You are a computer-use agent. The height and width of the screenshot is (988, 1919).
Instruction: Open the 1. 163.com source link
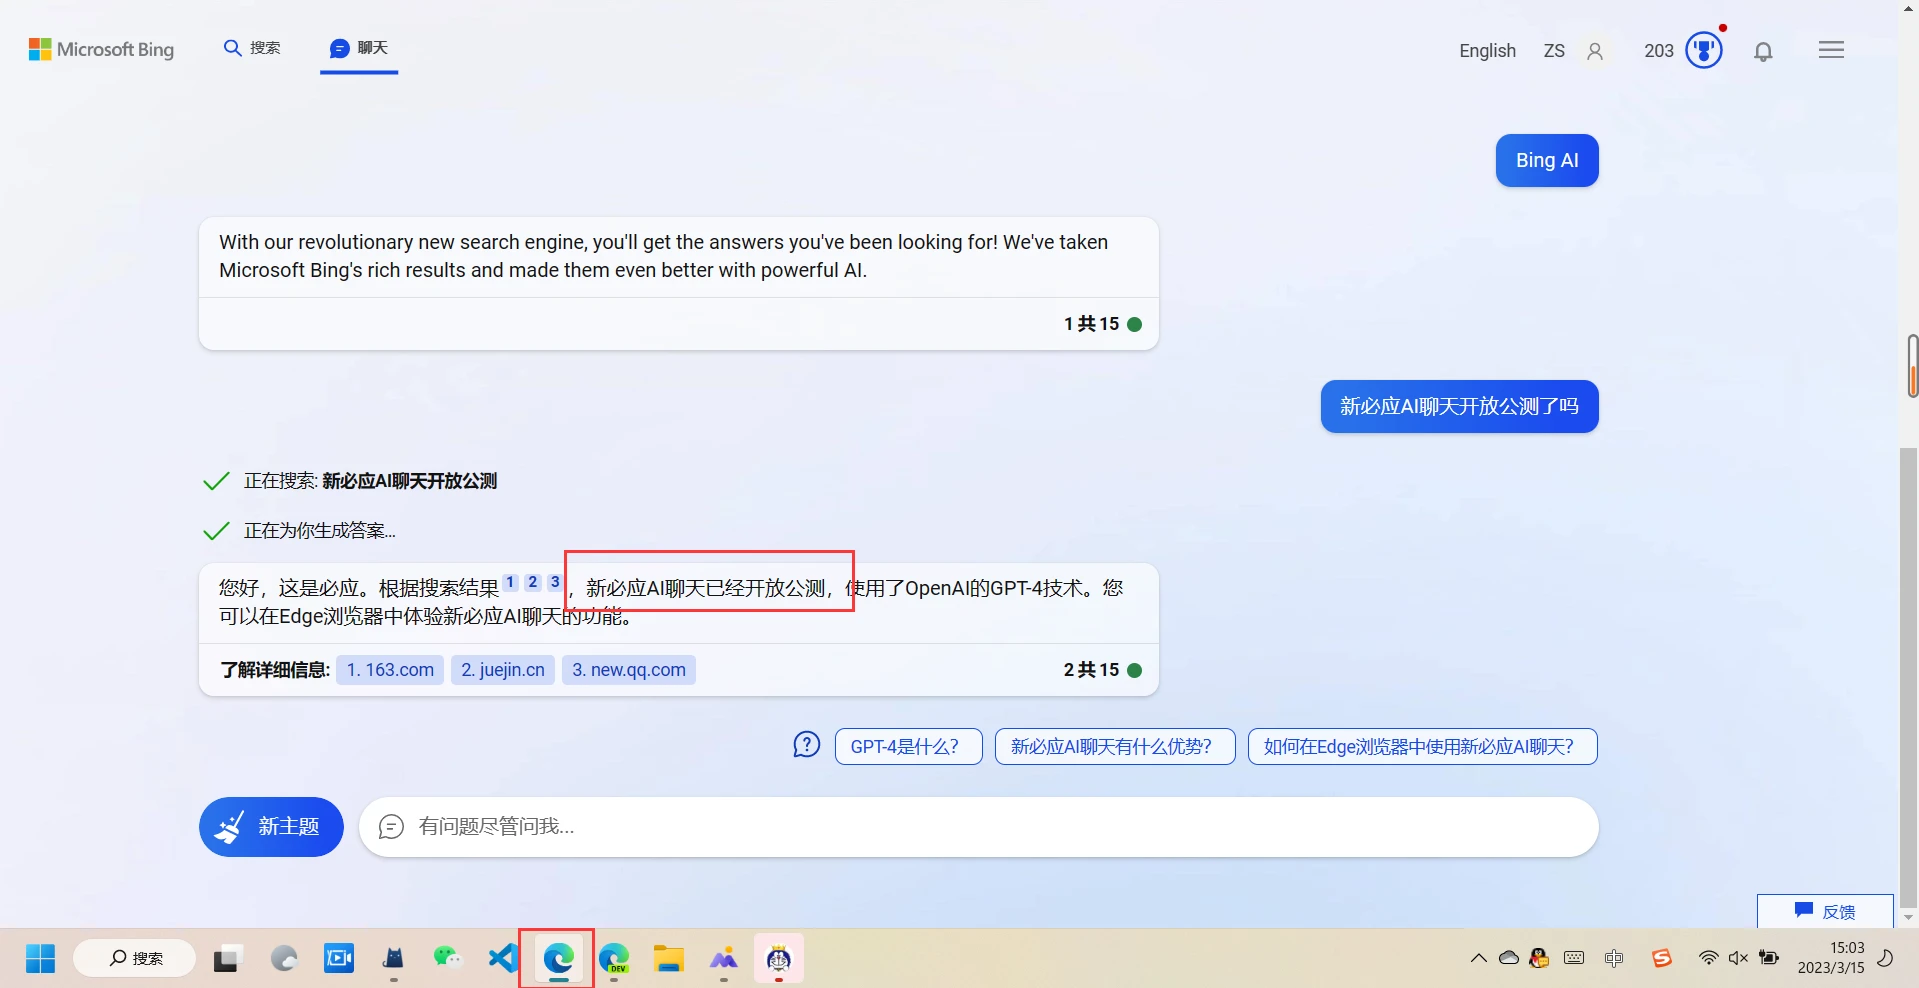[390, 670]
